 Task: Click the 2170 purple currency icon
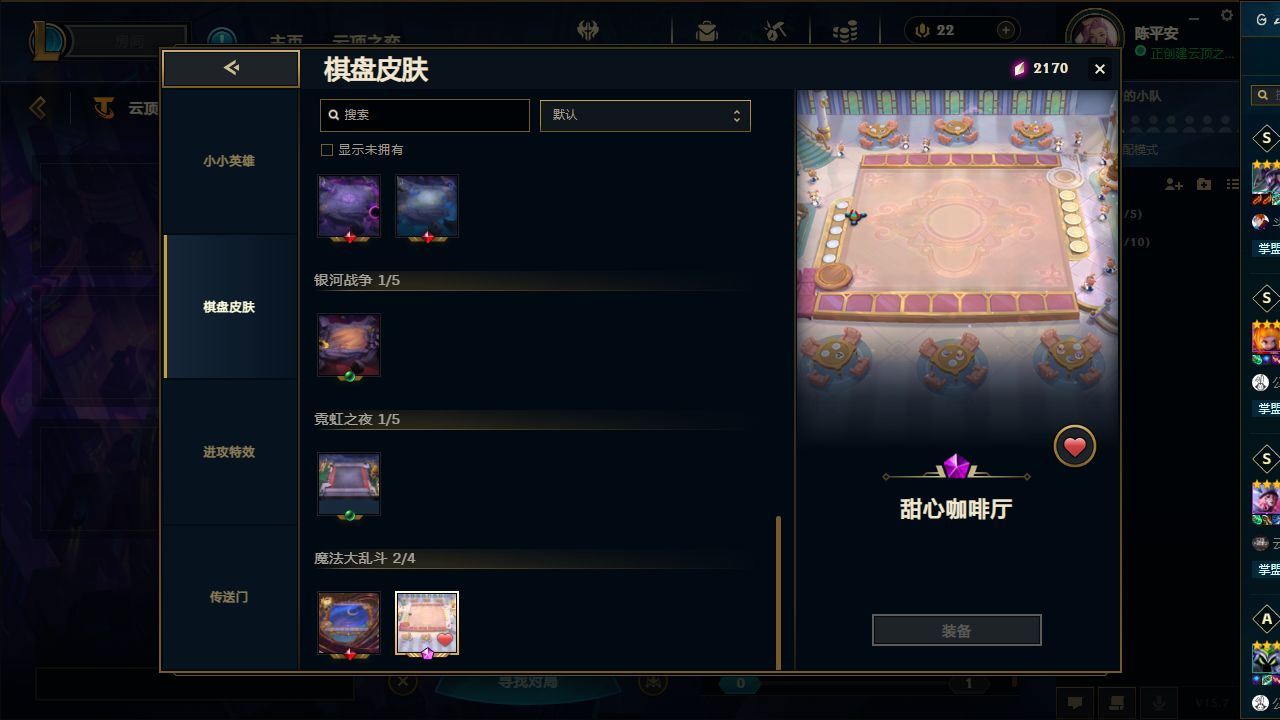[x=1019, y=69]
